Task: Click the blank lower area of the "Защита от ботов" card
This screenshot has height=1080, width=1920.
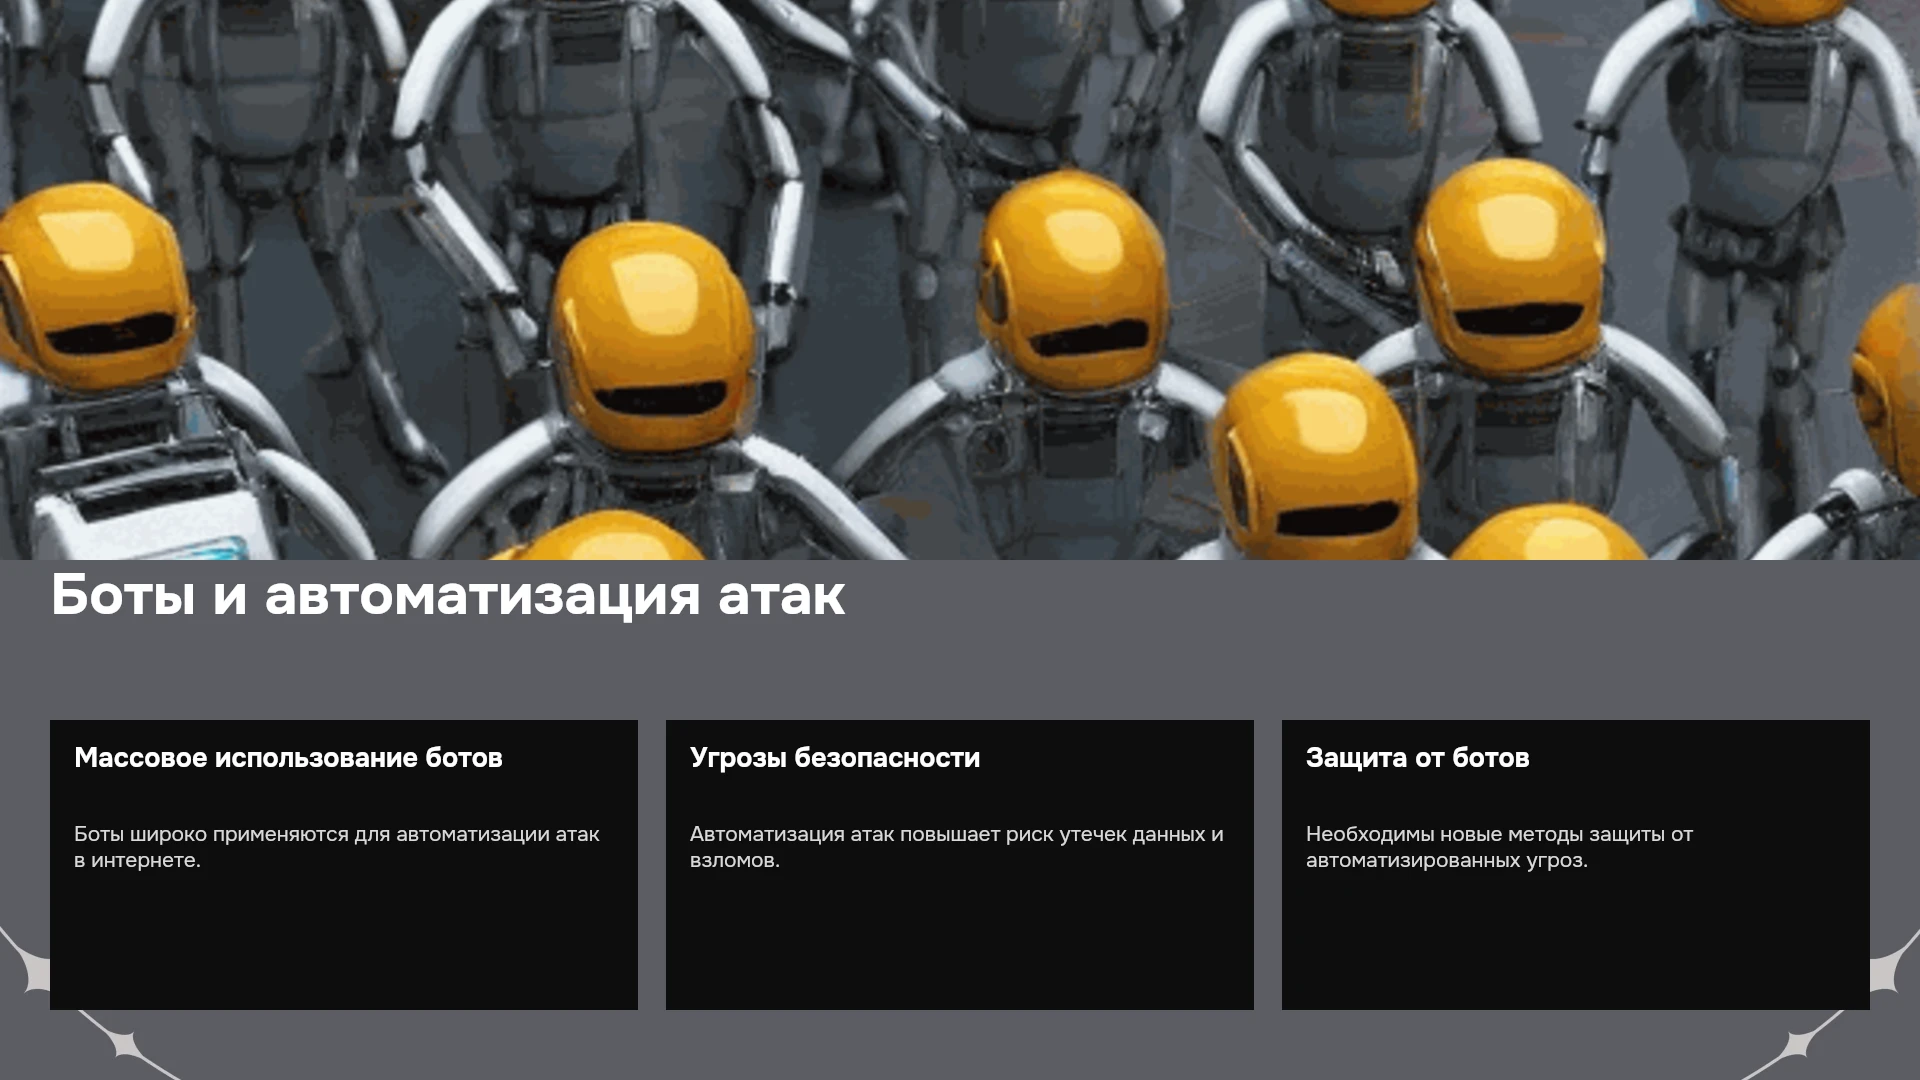Action: click(x=1575, y=940)
